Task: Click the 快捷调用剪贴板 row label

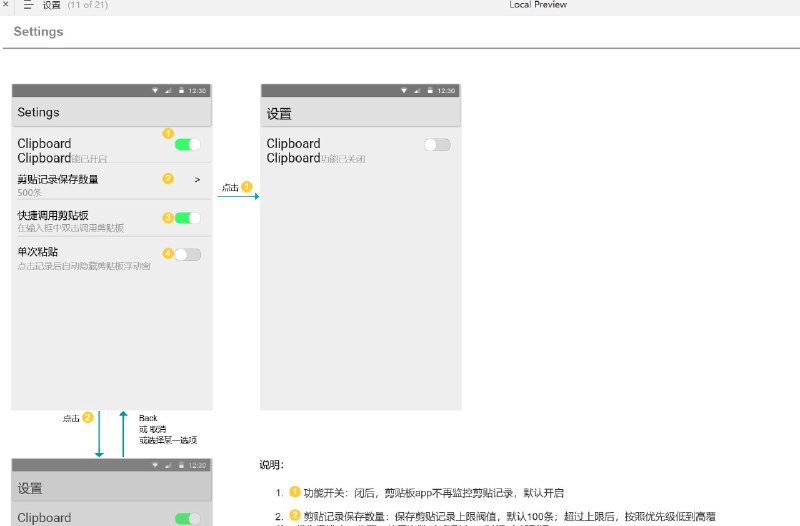Action: (53, 215)
